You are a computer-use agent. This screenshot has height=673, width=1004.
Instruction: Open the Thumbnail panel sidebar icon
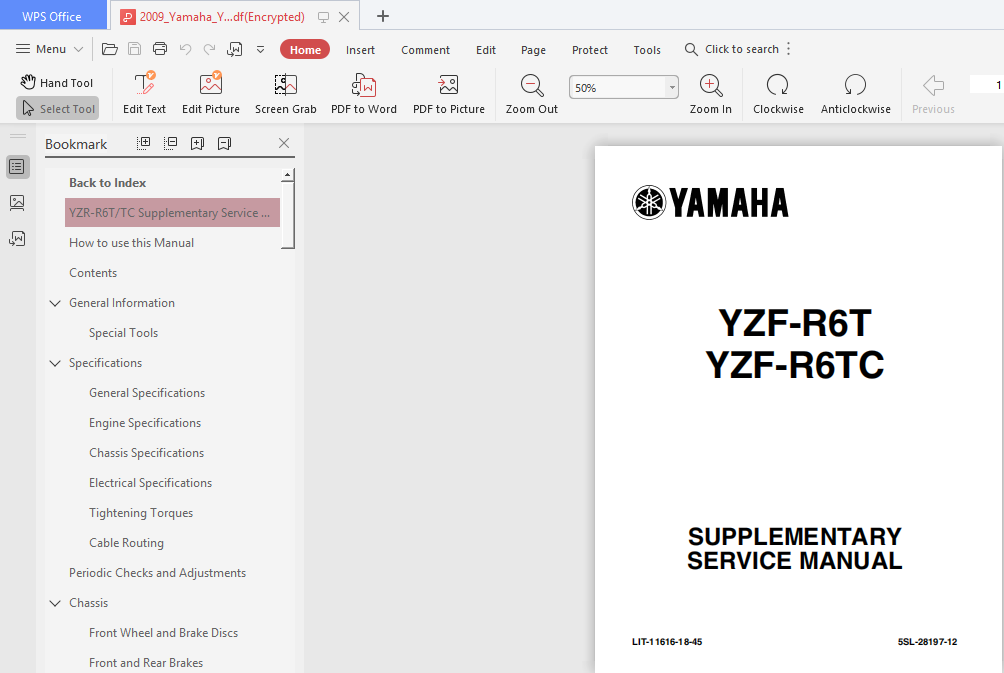tap(17, 203)
